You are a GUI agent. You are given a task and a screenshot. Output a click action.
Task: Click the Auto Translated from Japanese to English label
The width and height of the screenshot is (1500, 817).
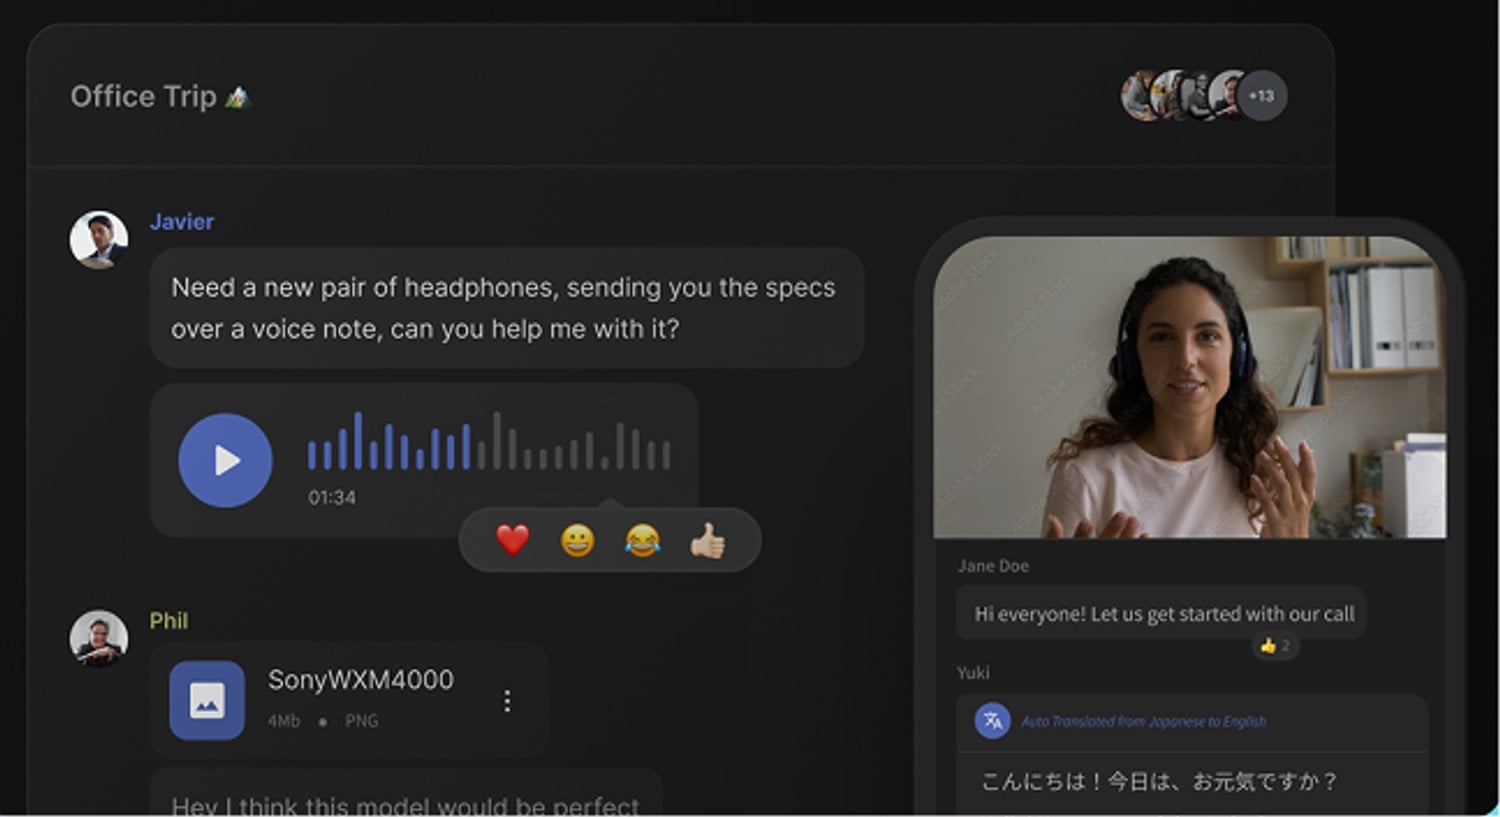point(1144,721)
